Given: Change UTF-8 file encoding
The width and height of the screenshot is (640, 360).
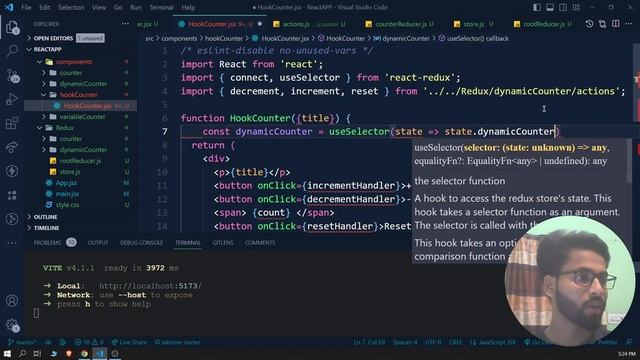Looking at the screenshot, I should point(433,342).
